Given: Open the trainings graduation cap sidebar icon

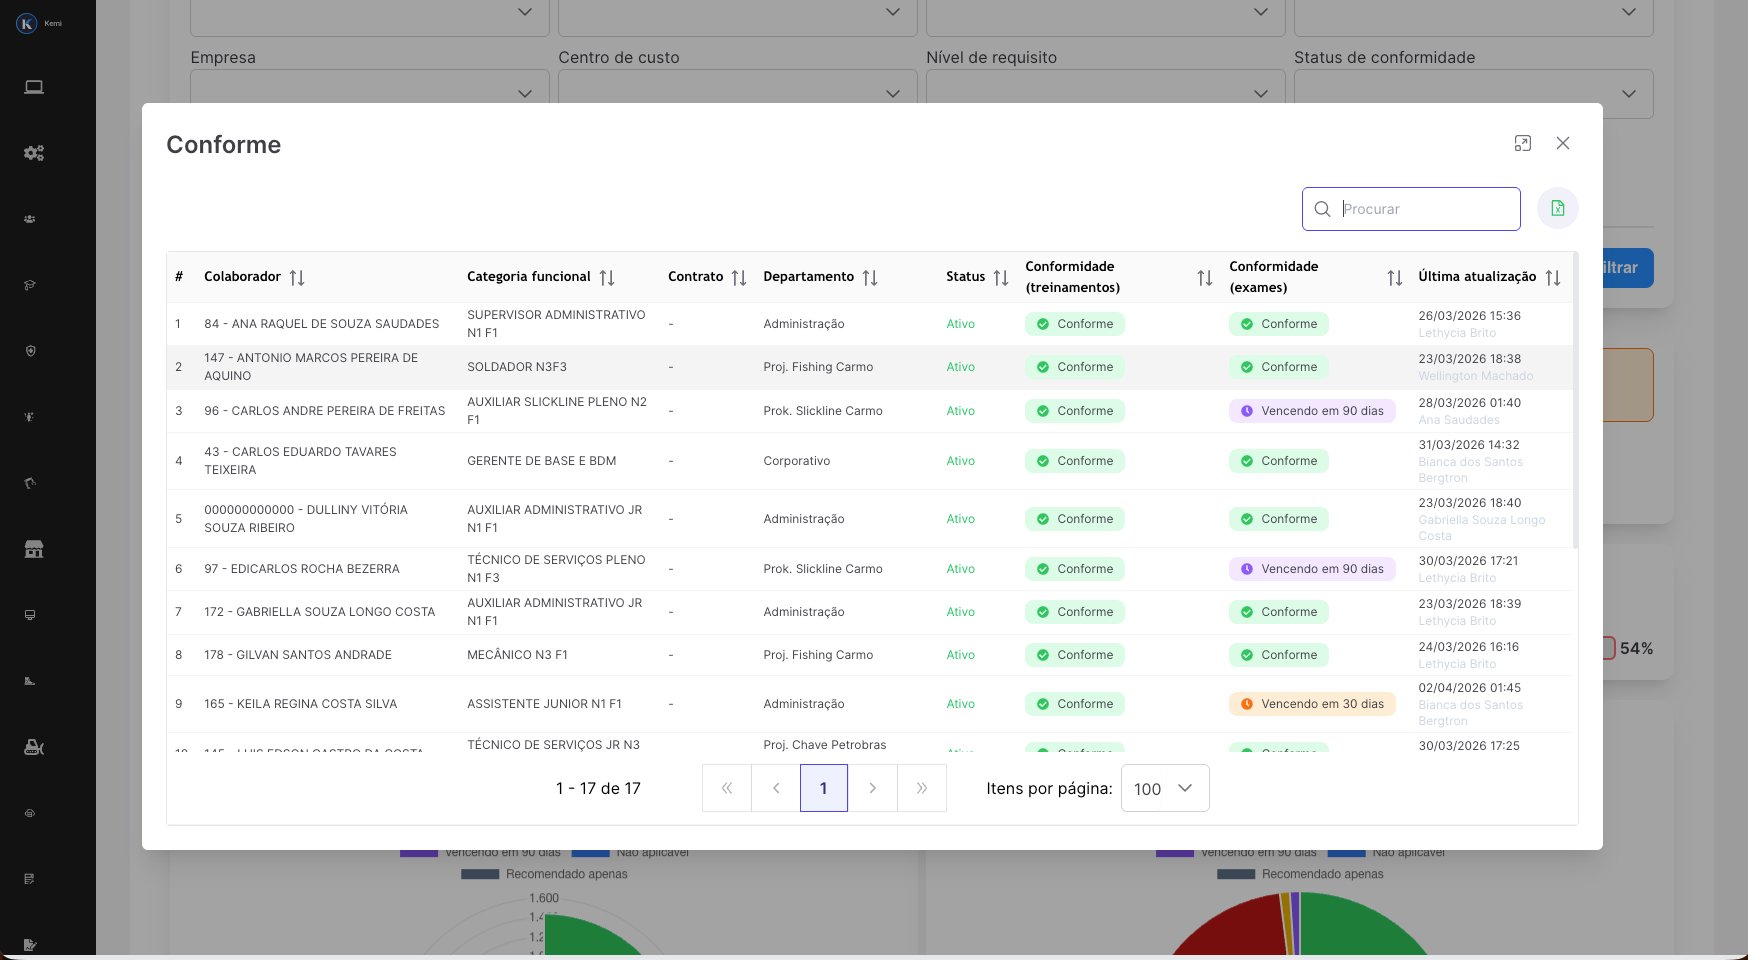Looking at the screenshot, I should [30, 285].
